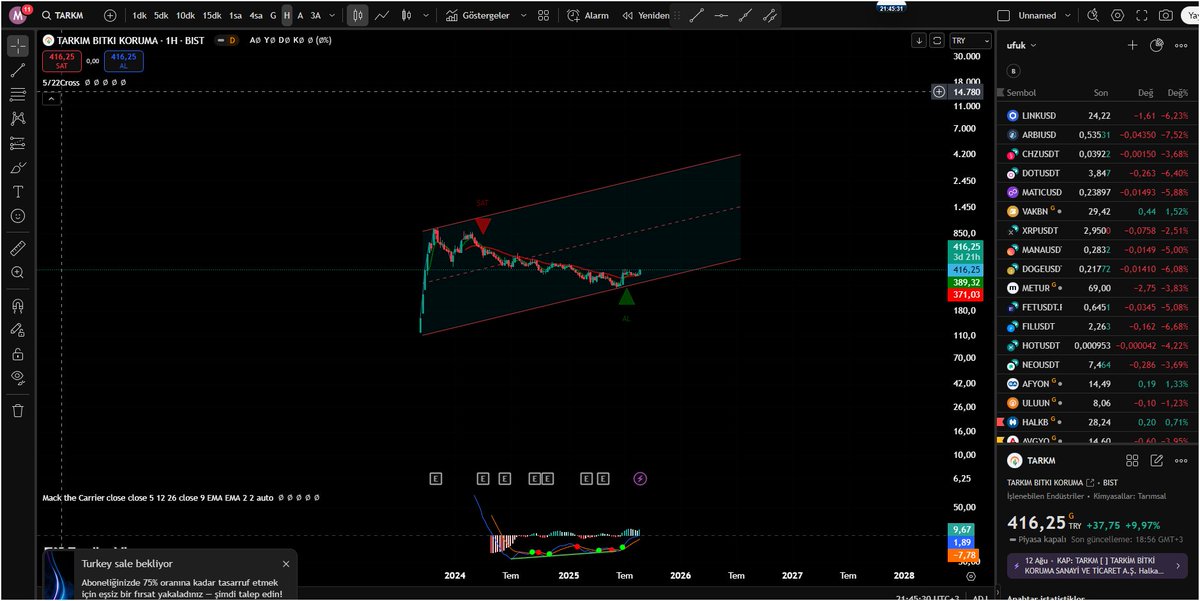Click the purple lightning event marker

pyautogui.click(x=640, y=479)
